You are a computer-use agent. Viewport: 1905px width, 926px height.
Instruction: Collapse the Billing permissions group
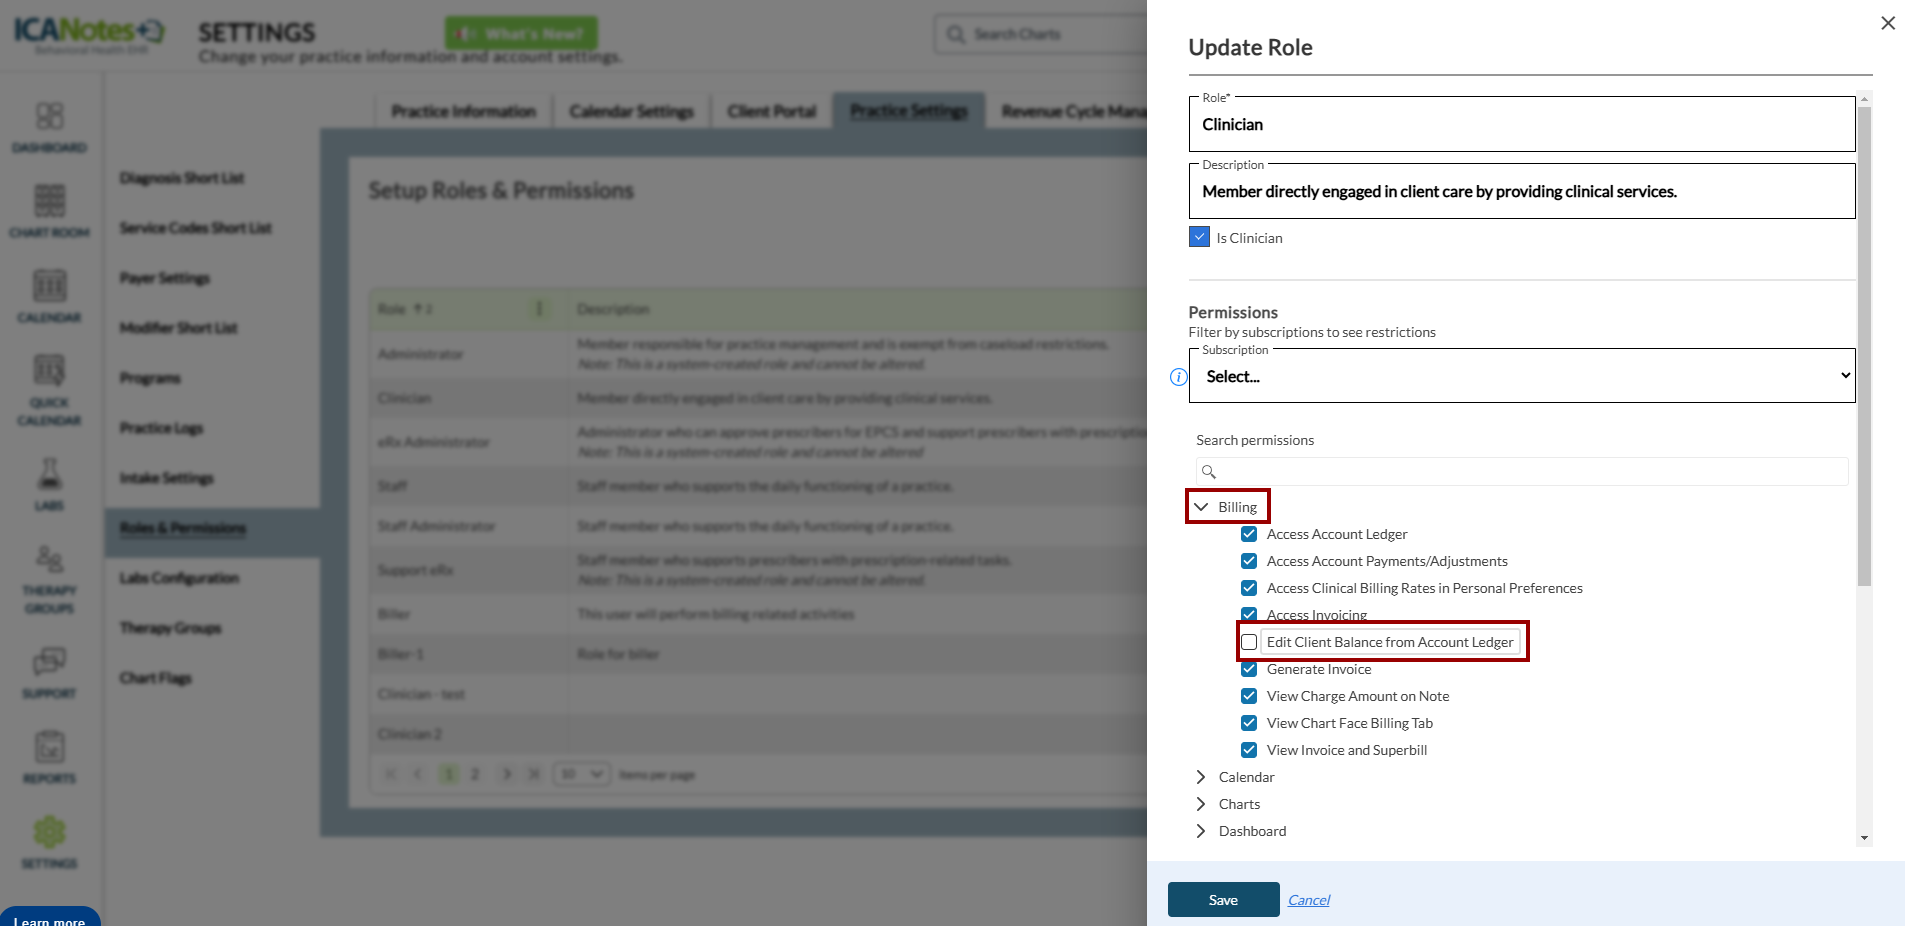click(1201, 507)
